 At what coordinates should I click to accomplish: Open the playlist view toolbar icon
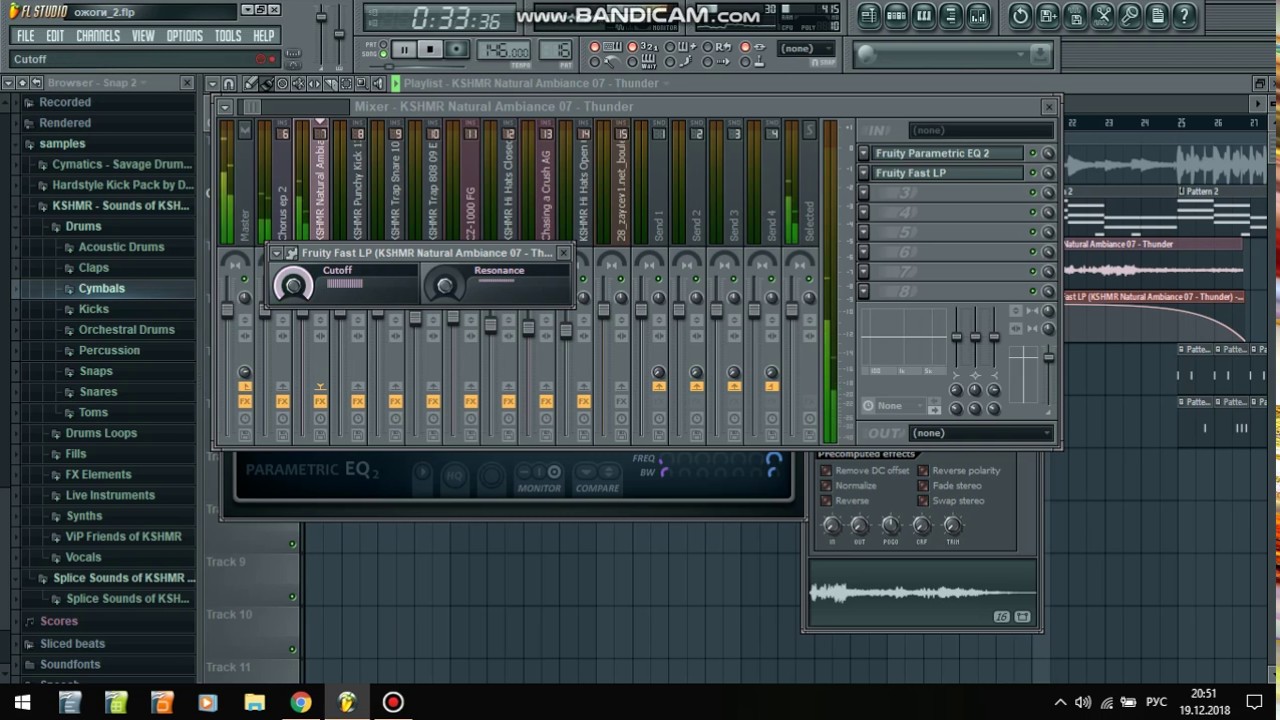point(869,16)
